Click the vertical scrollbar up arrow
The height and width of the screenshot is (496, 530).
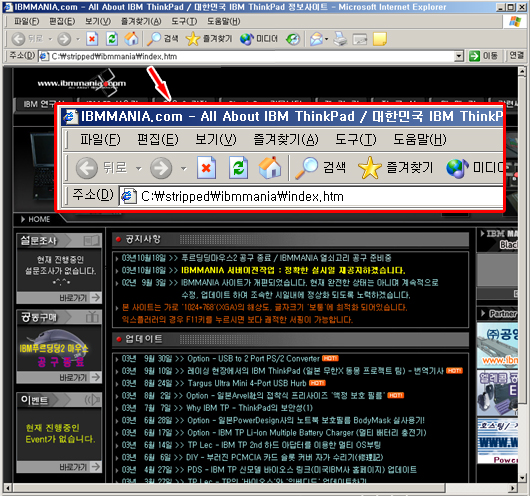522,71
